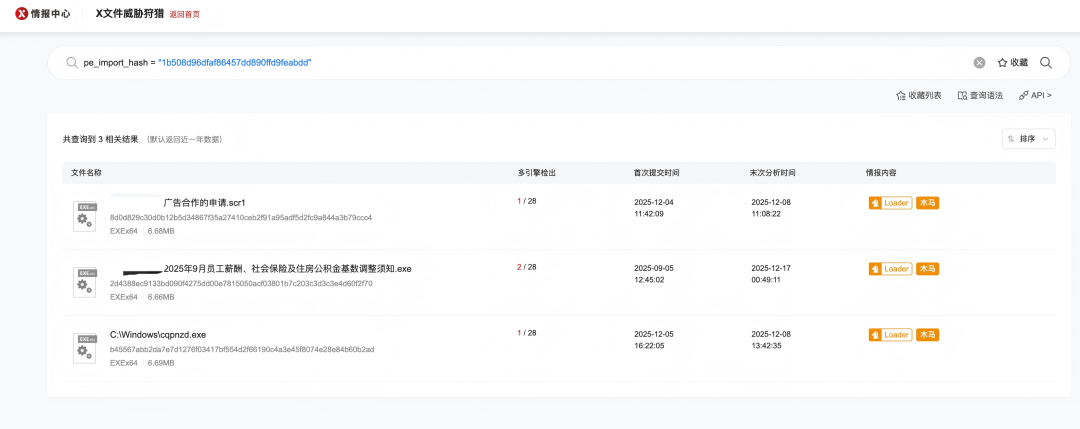This screenshot has height=429, width=1080.
Task: Click detection ratio 2 / 28
Action: 526,267
